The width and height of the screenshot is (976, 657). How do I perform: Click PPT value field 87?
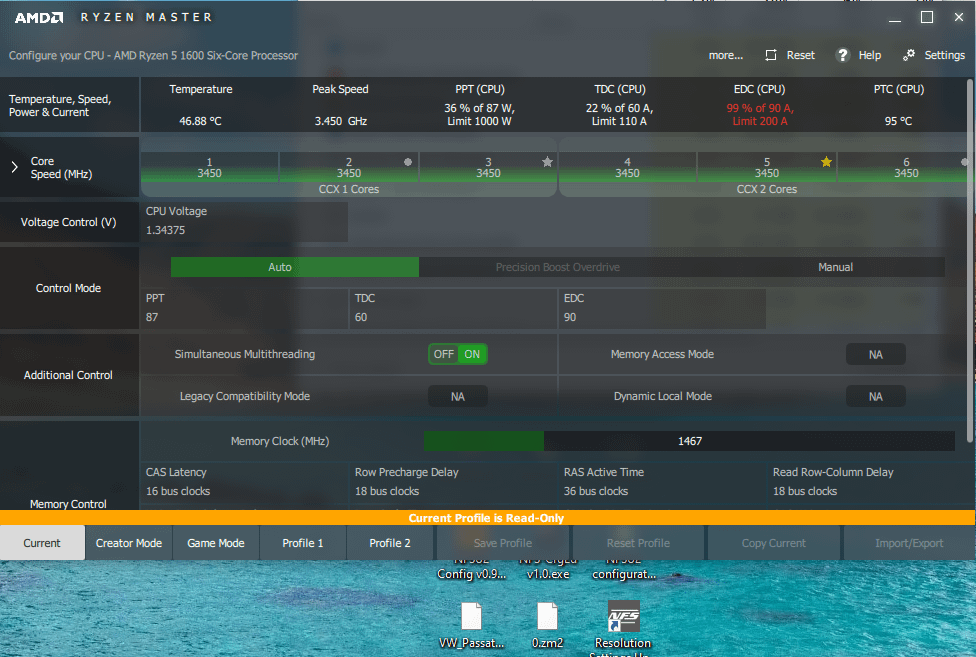pos(245,308)
